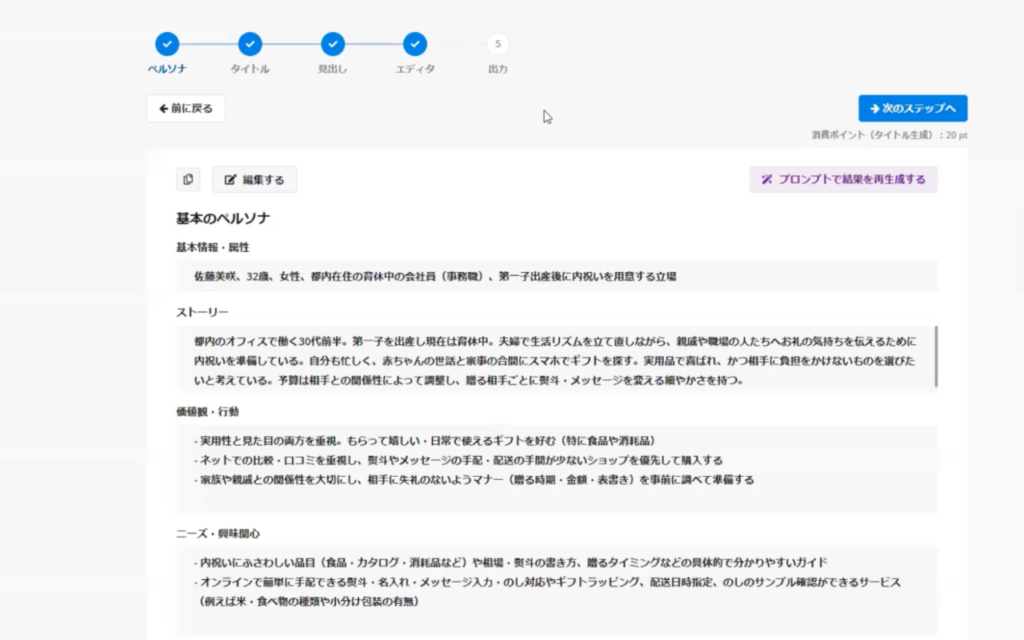Click the checkmark circle above エディタ
1024x640 pixels.
coord(415,44)
